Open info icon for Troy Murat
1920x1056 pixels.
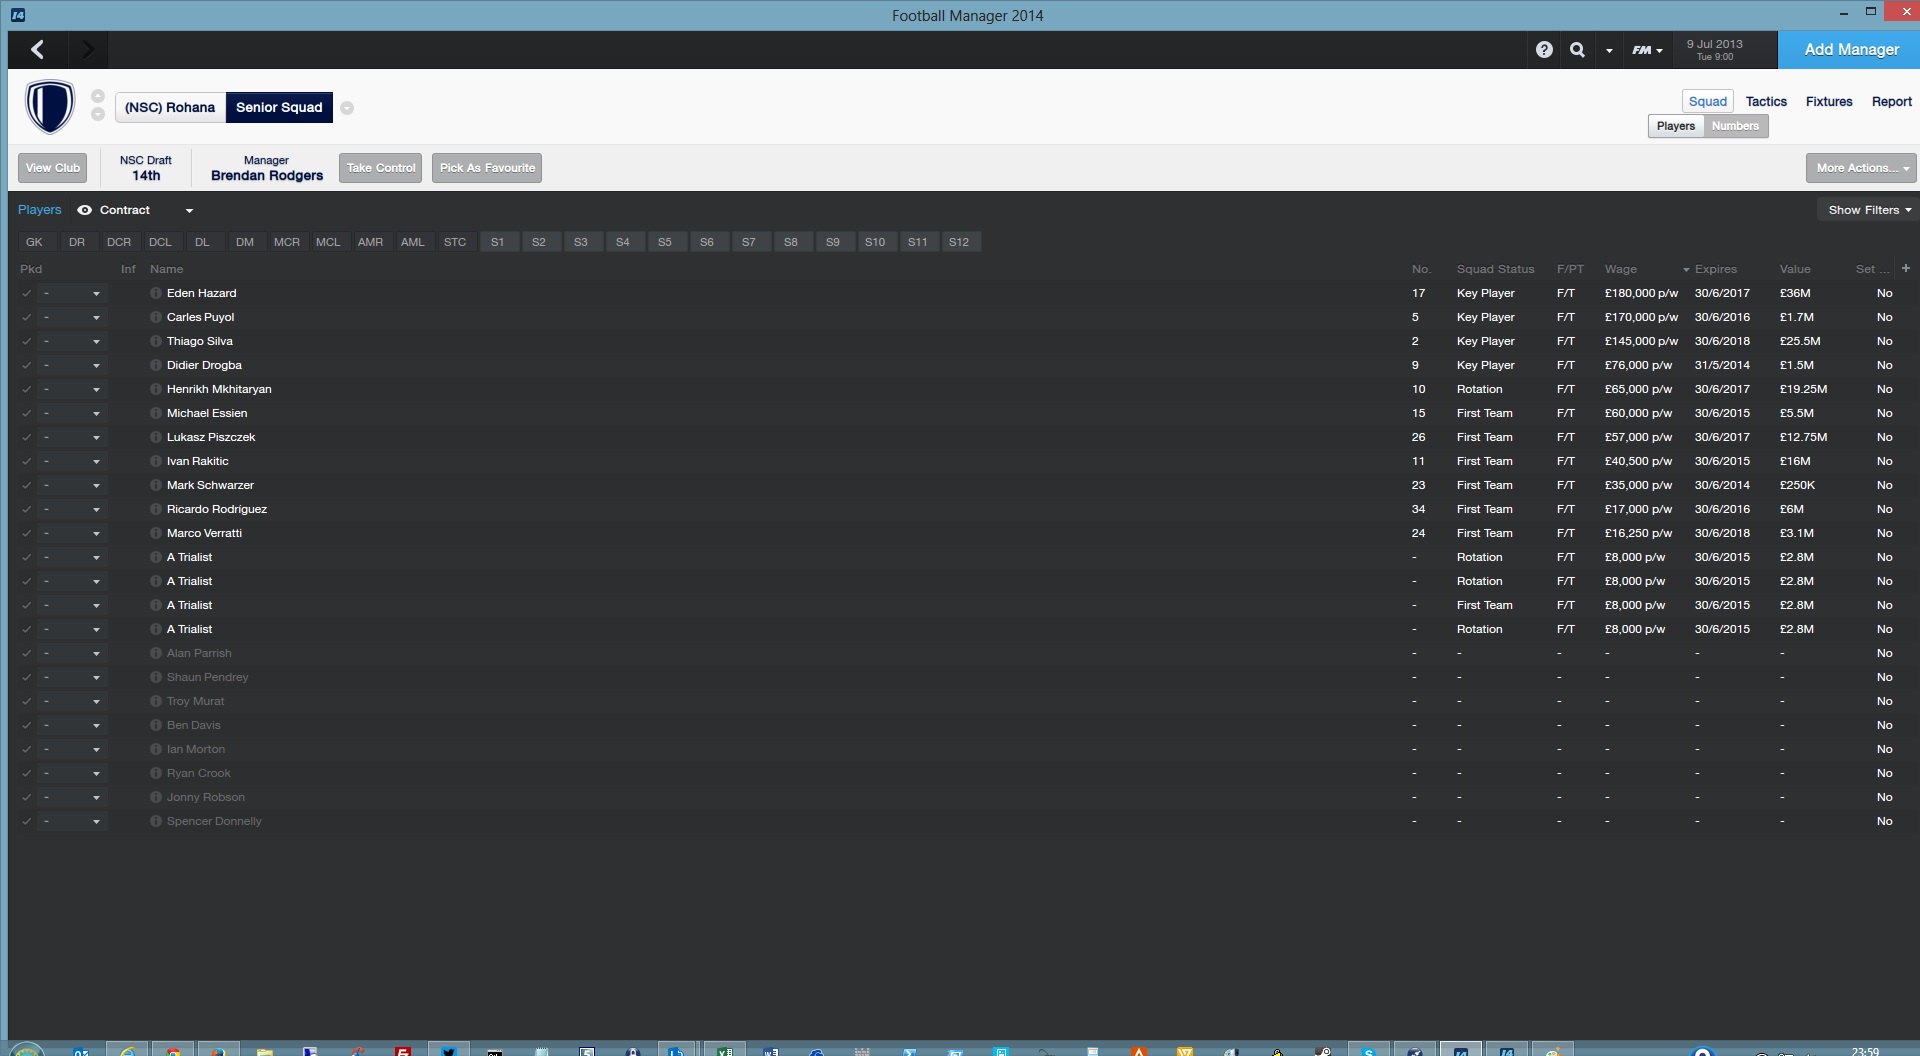(x=156, y=701)
